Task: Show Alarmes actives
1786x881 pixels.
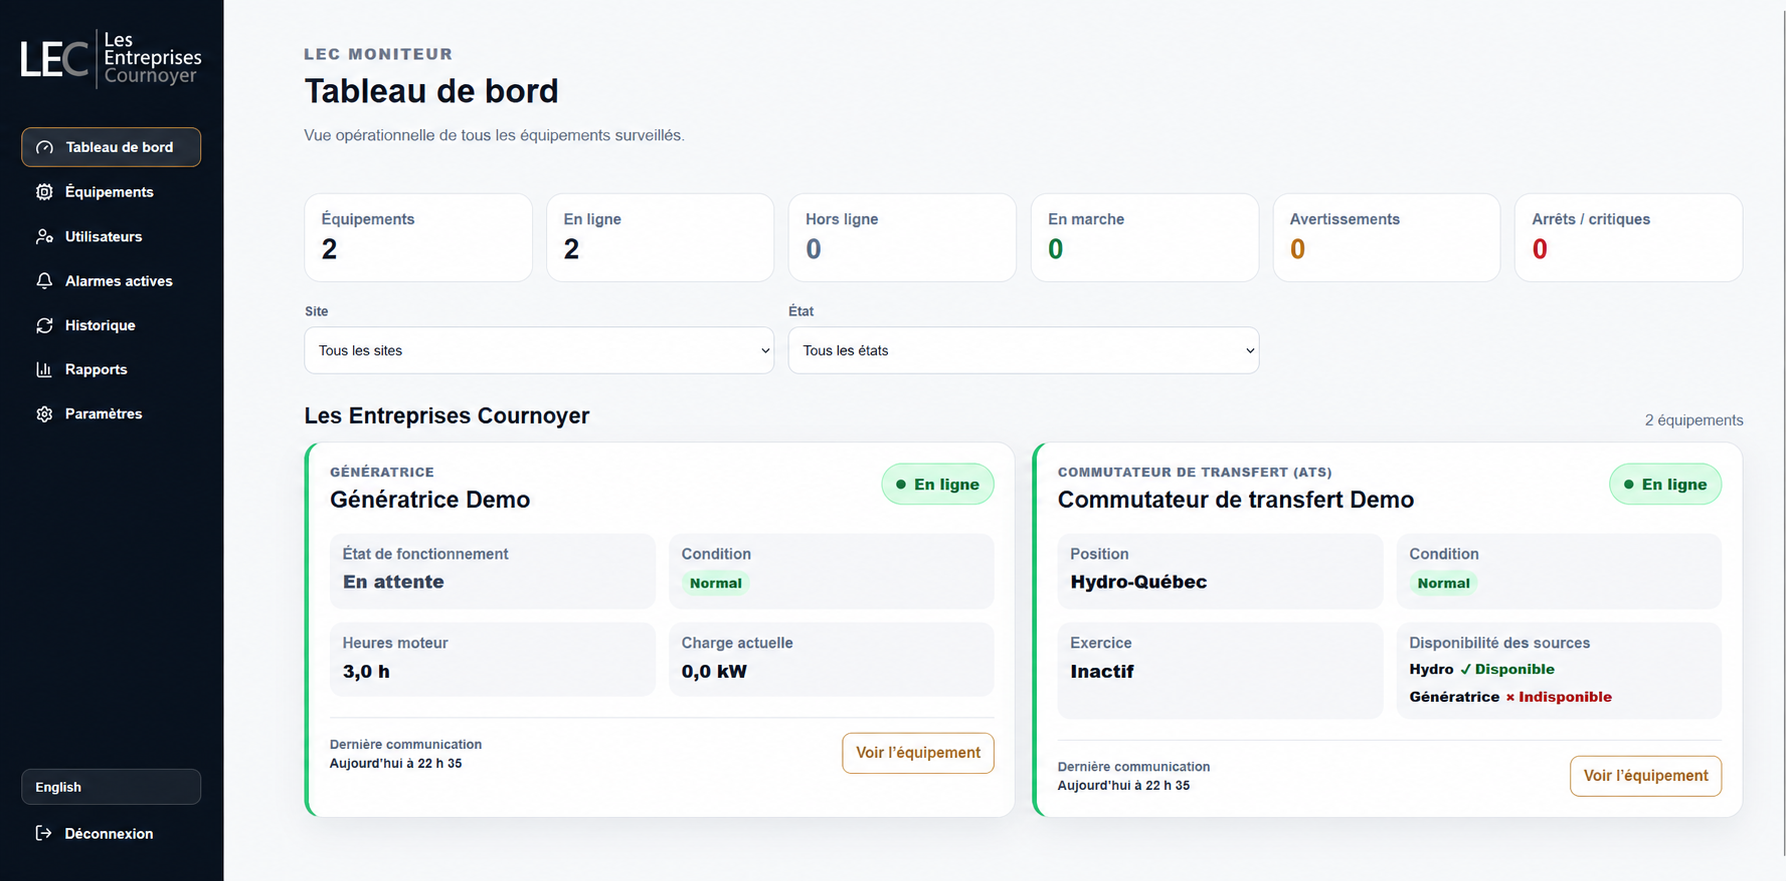Action: tap(111, 281)
